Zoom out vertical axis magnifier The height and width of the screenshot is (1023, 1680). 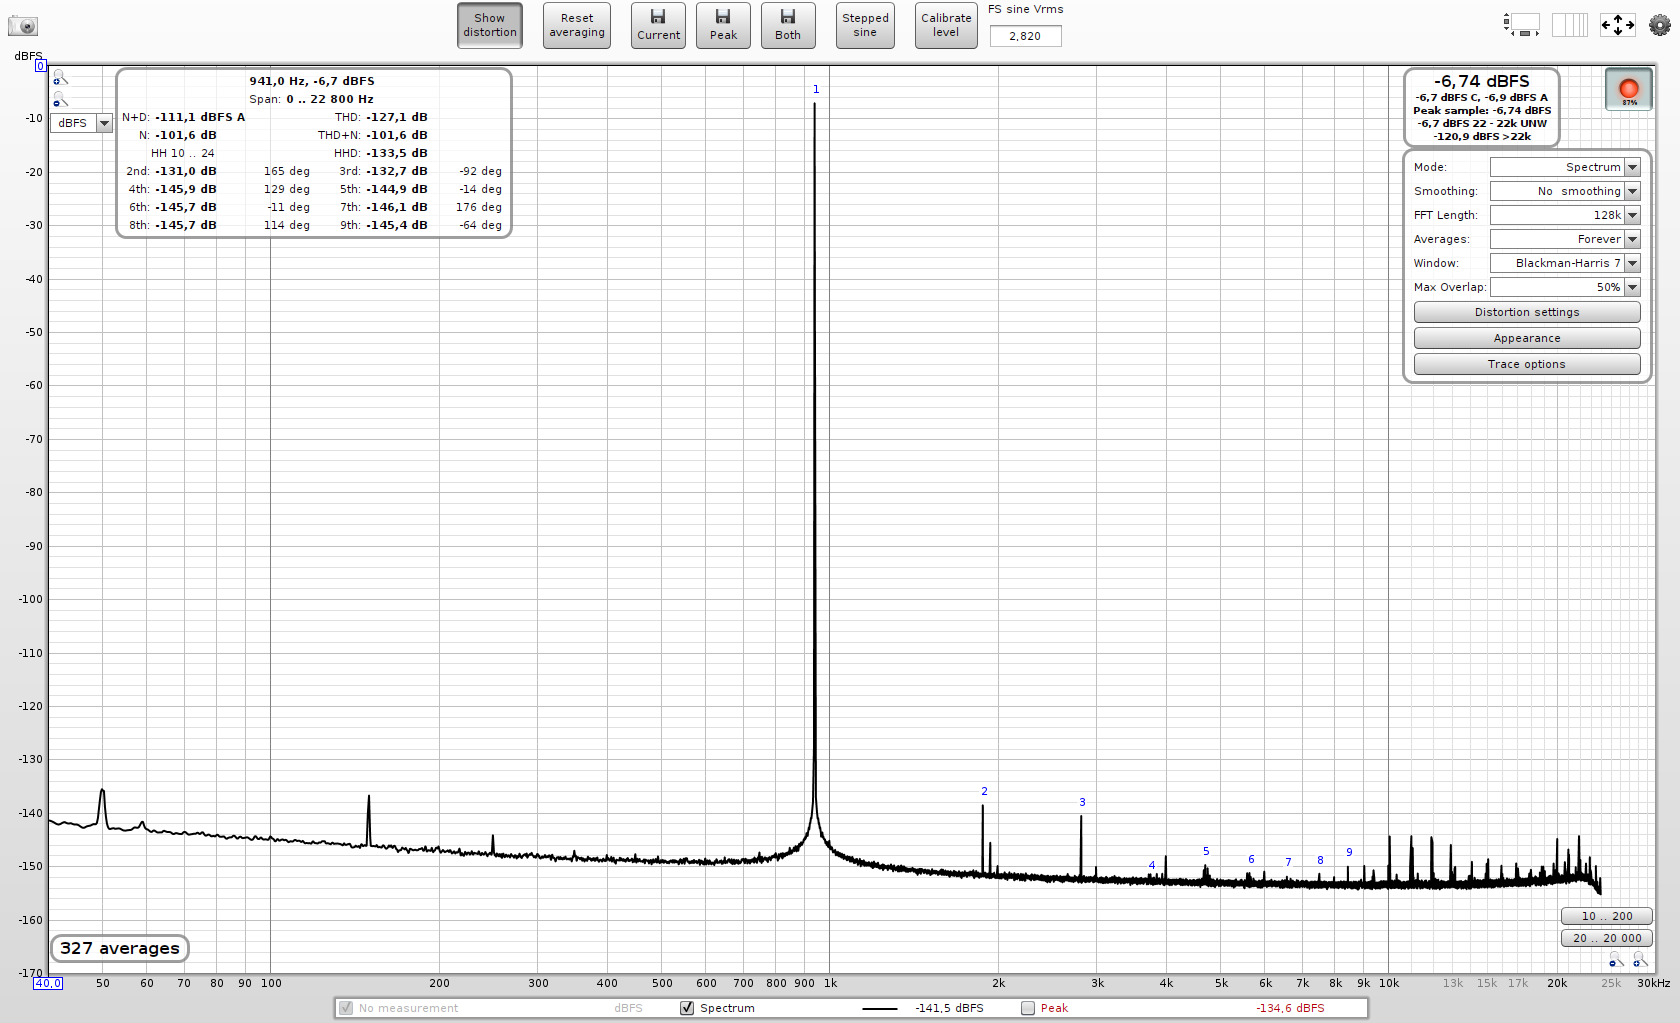(60, 99)
